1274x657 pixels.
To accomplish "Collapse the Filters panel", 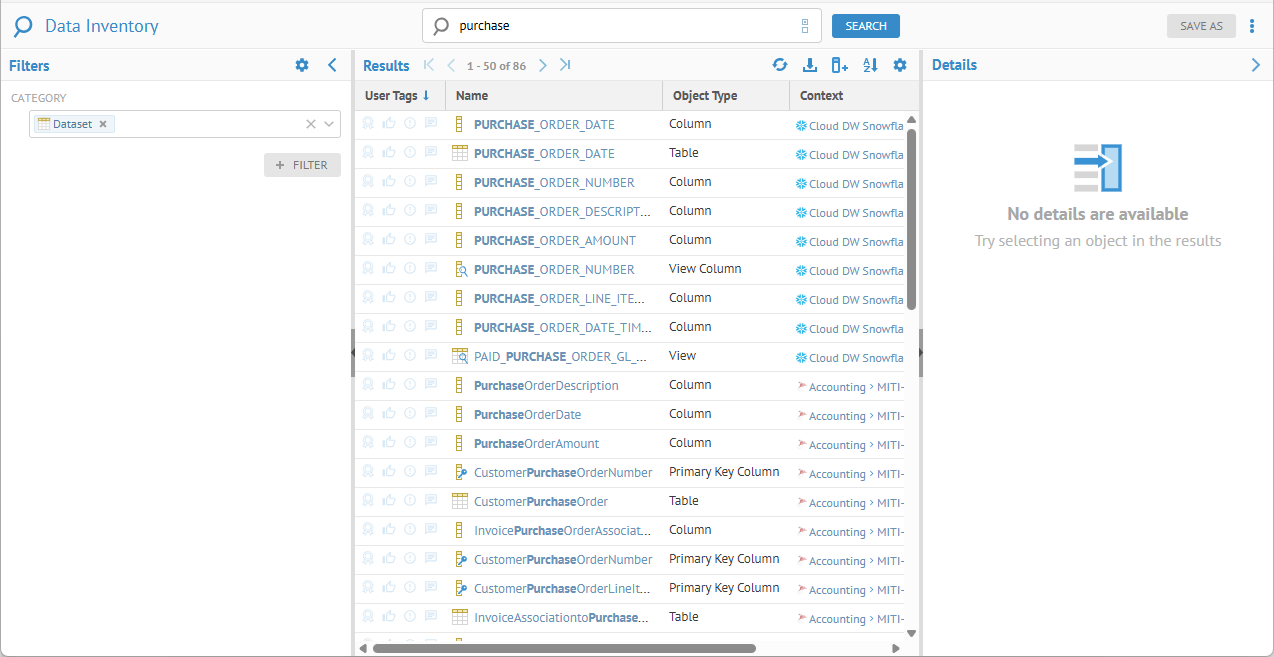I will [333, 65].
